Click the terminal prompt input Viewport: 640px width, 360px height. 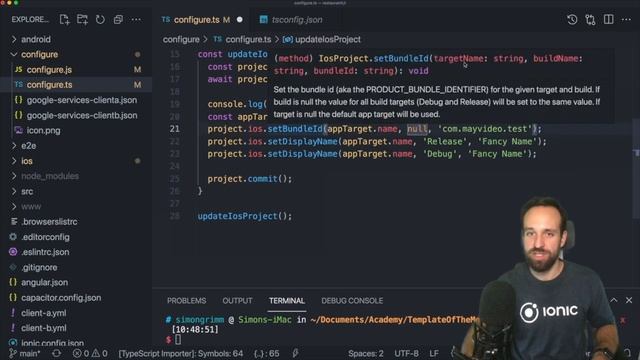coord(178,339)
